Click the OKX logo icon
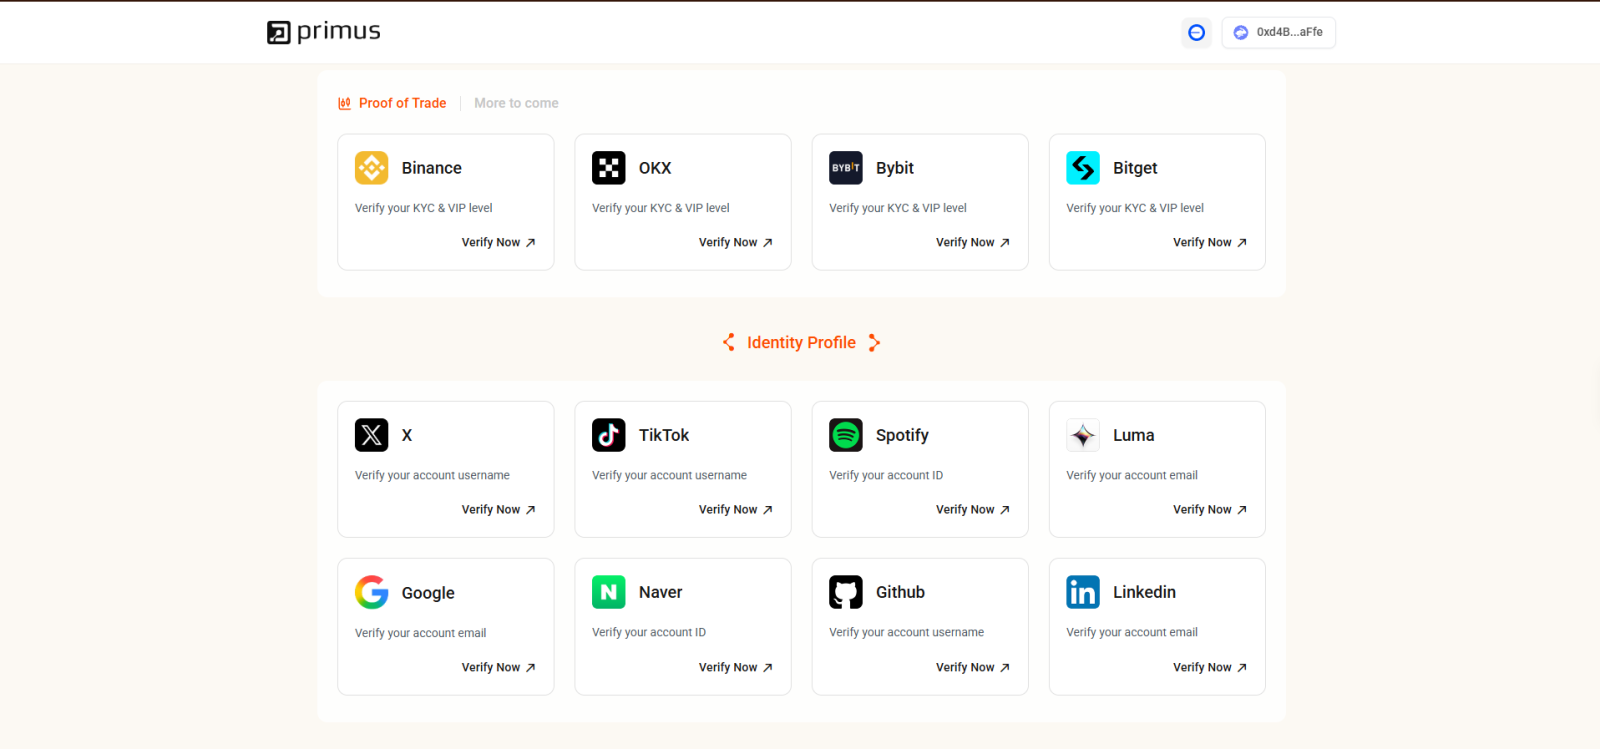This screenshot has height=749, width=1600. point(608,168)
